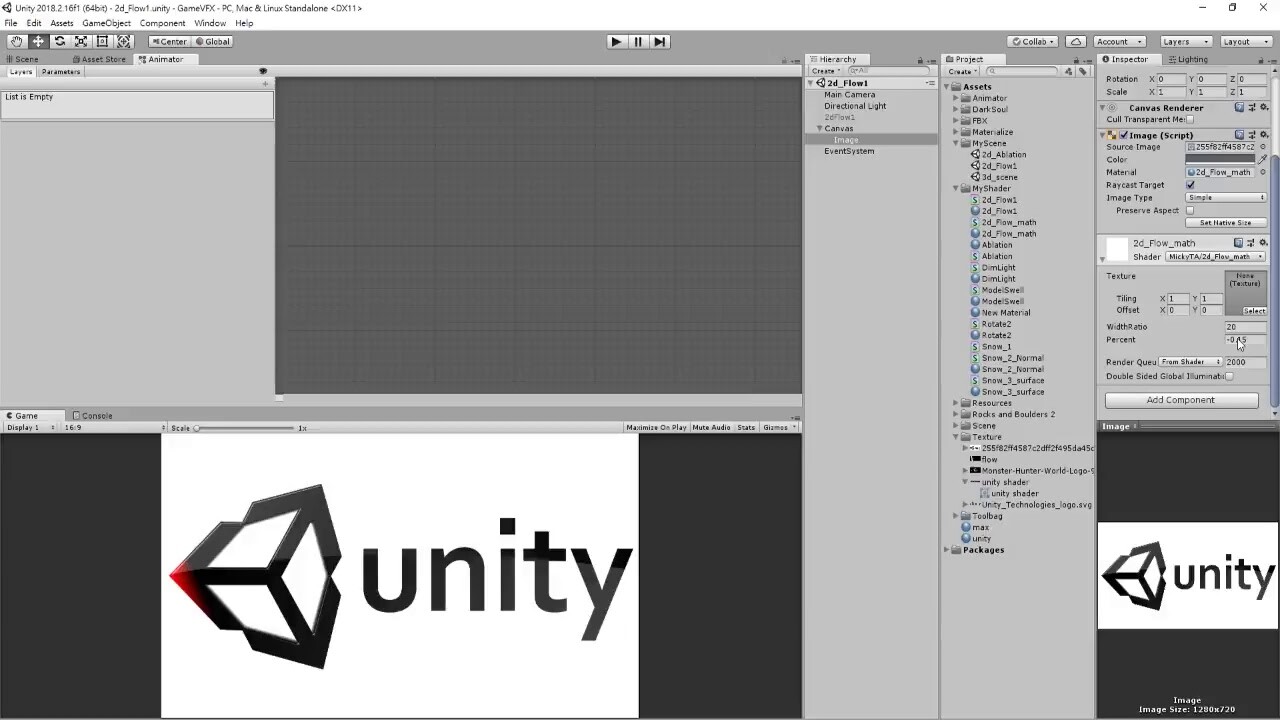Toggle Animator layer visibility eye icon
The image size is (1280, 720).
click(263, 71)
